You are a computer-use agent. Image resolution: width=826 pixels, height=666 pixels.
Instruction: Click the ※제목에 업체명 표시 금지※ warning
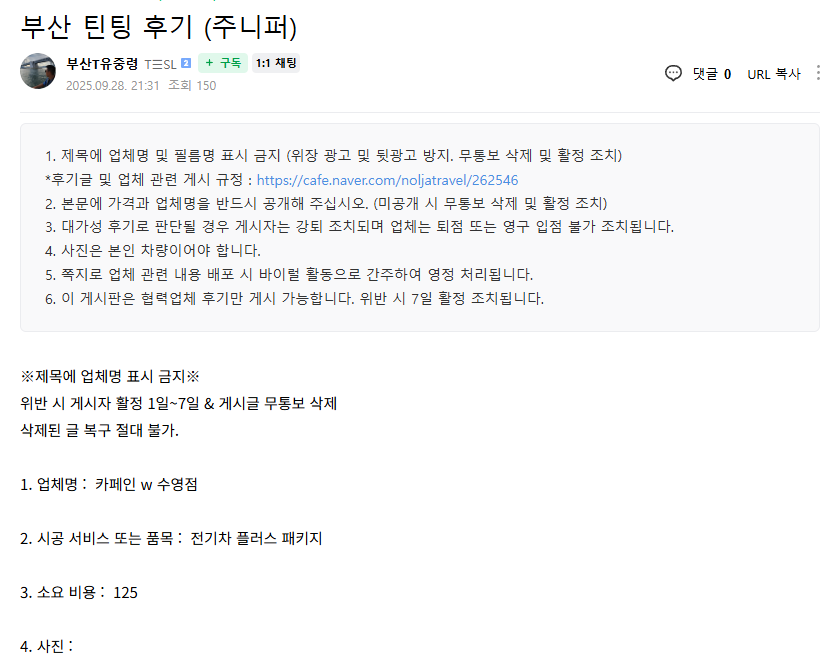pos(110,377)
